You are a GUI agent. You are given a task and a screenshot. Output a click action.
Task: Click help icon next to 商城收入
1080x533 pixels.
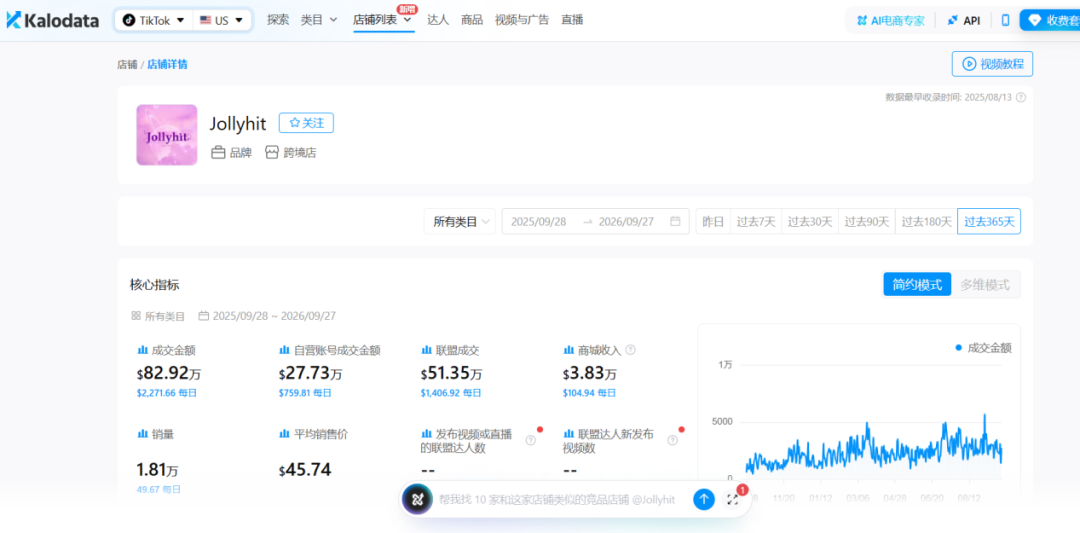[x=630, y=351]
